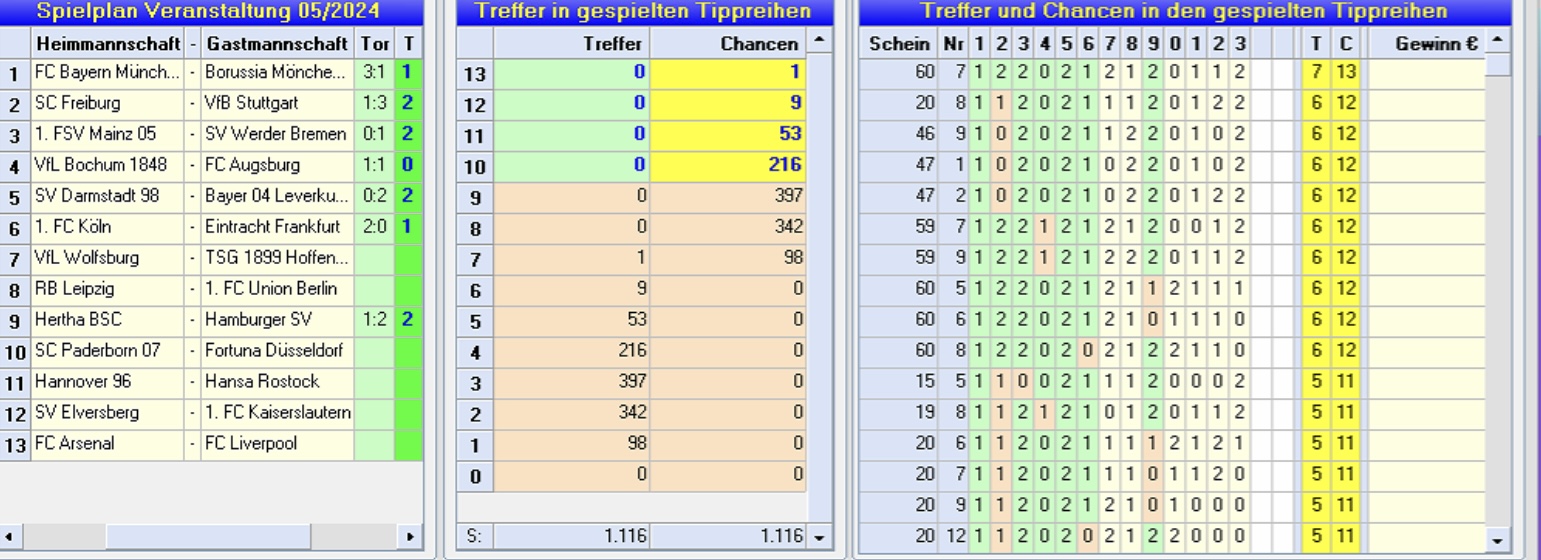Select the VfL Wolfsburg cell

[x=108, y=259]
